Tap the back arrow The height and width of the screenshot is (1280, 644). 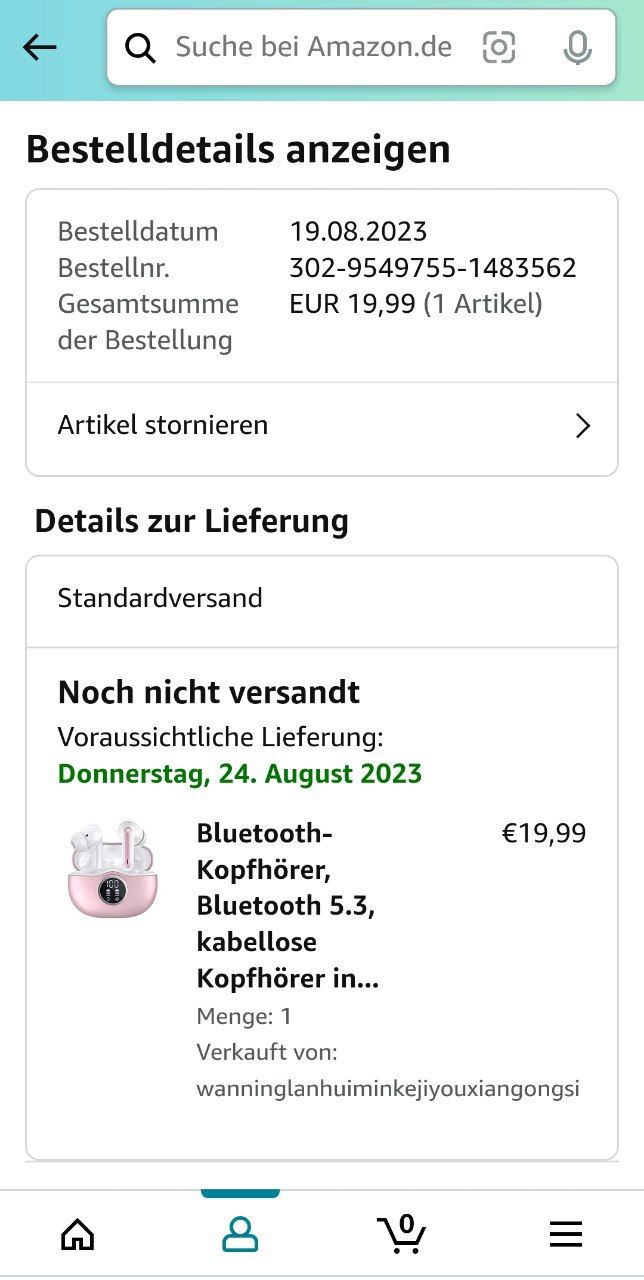[40, 47]
